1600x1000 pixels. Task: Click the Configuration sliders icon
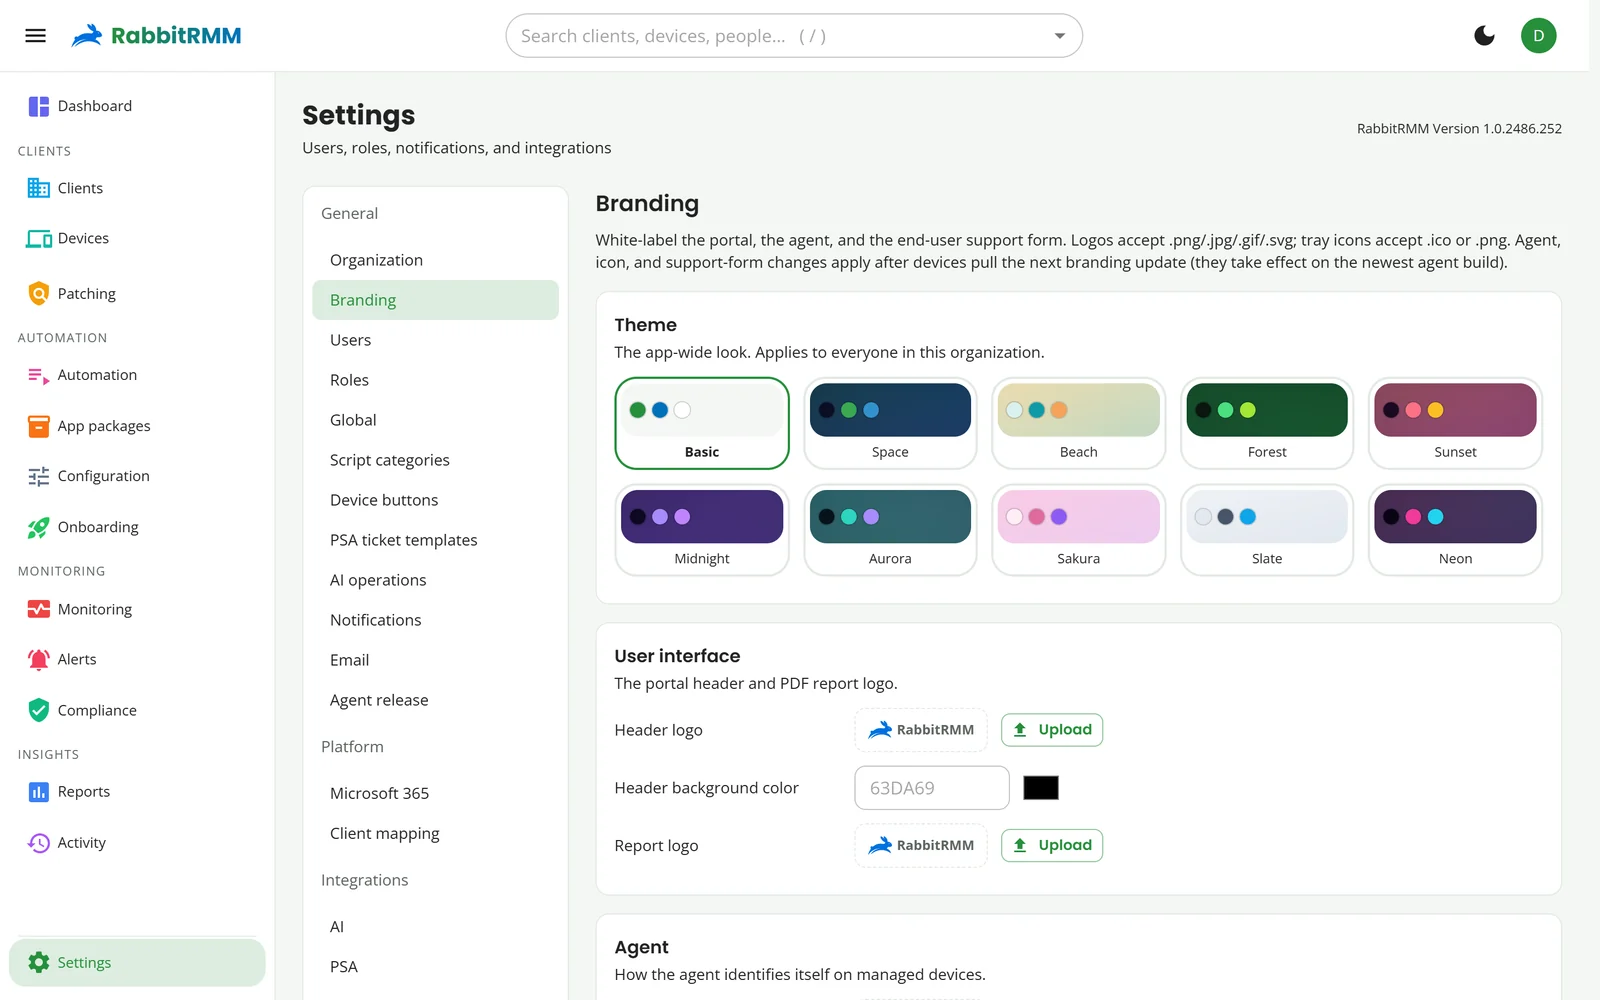(38, 476)
